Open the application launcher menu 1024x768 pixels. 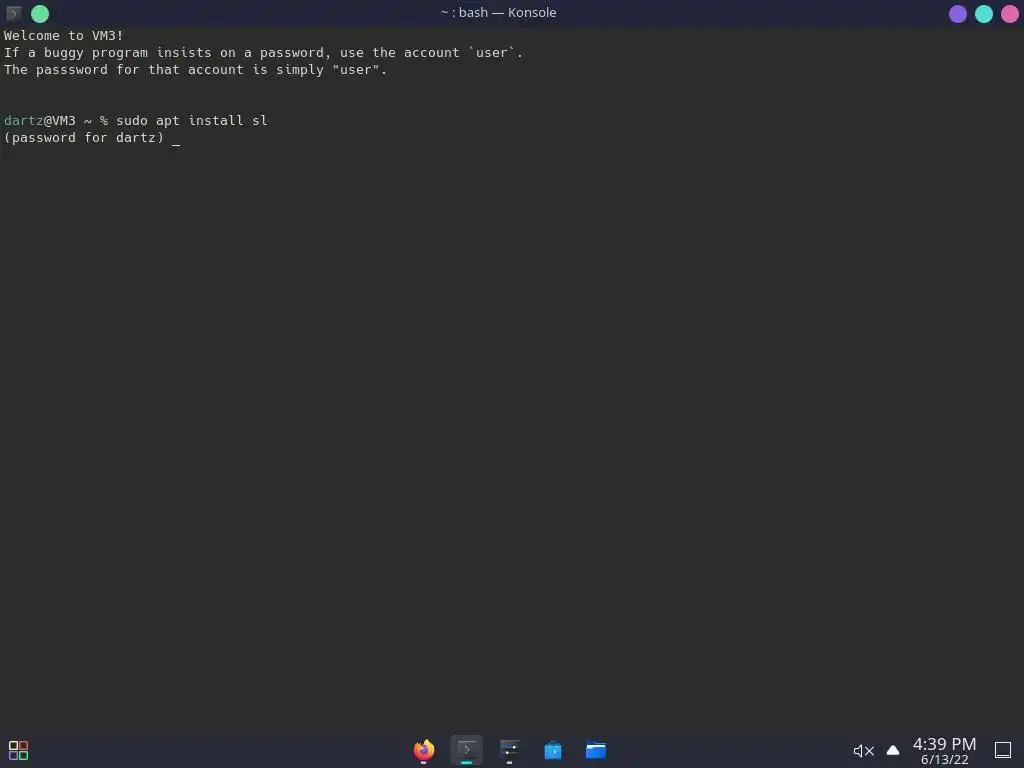[x=18, y=750]
